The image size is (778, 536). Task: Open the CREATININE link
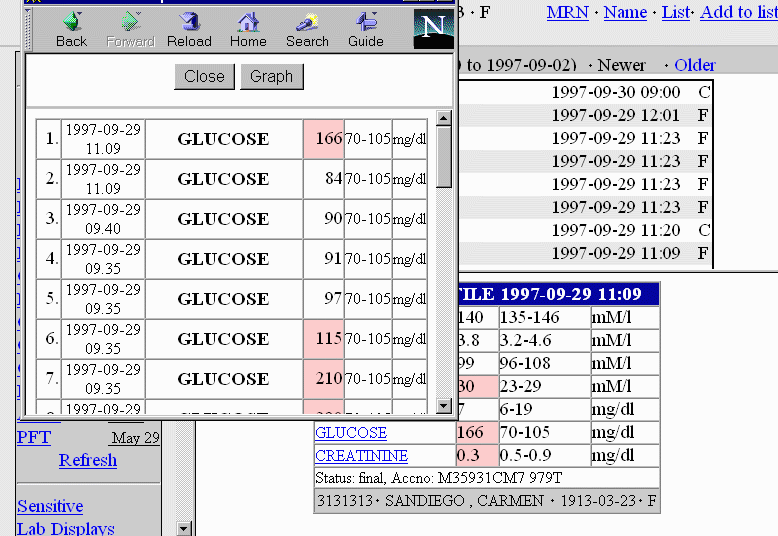pyautogui.click(x=361, y=456)
